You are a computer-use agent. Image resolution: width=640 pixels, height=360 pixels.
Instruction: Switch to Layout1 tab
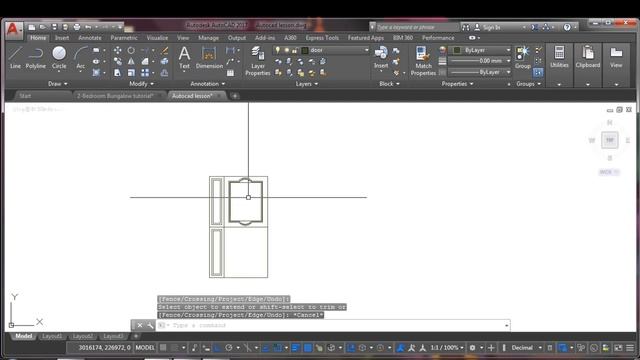click(x=52, y=336)
